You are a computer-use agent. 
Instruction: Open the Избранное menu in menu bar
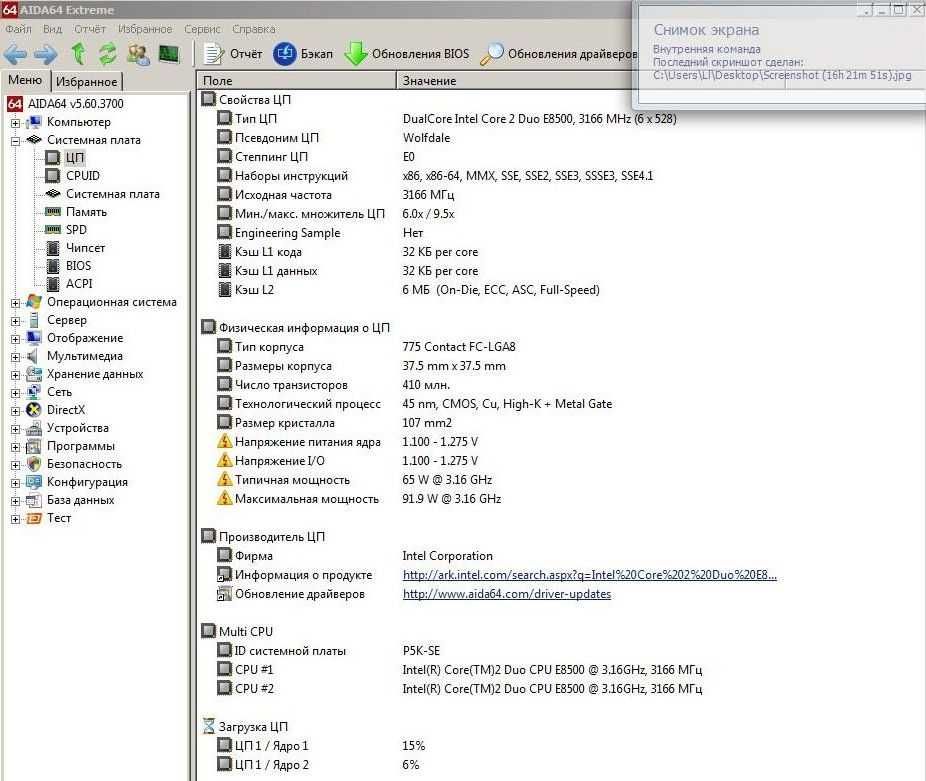145,29
